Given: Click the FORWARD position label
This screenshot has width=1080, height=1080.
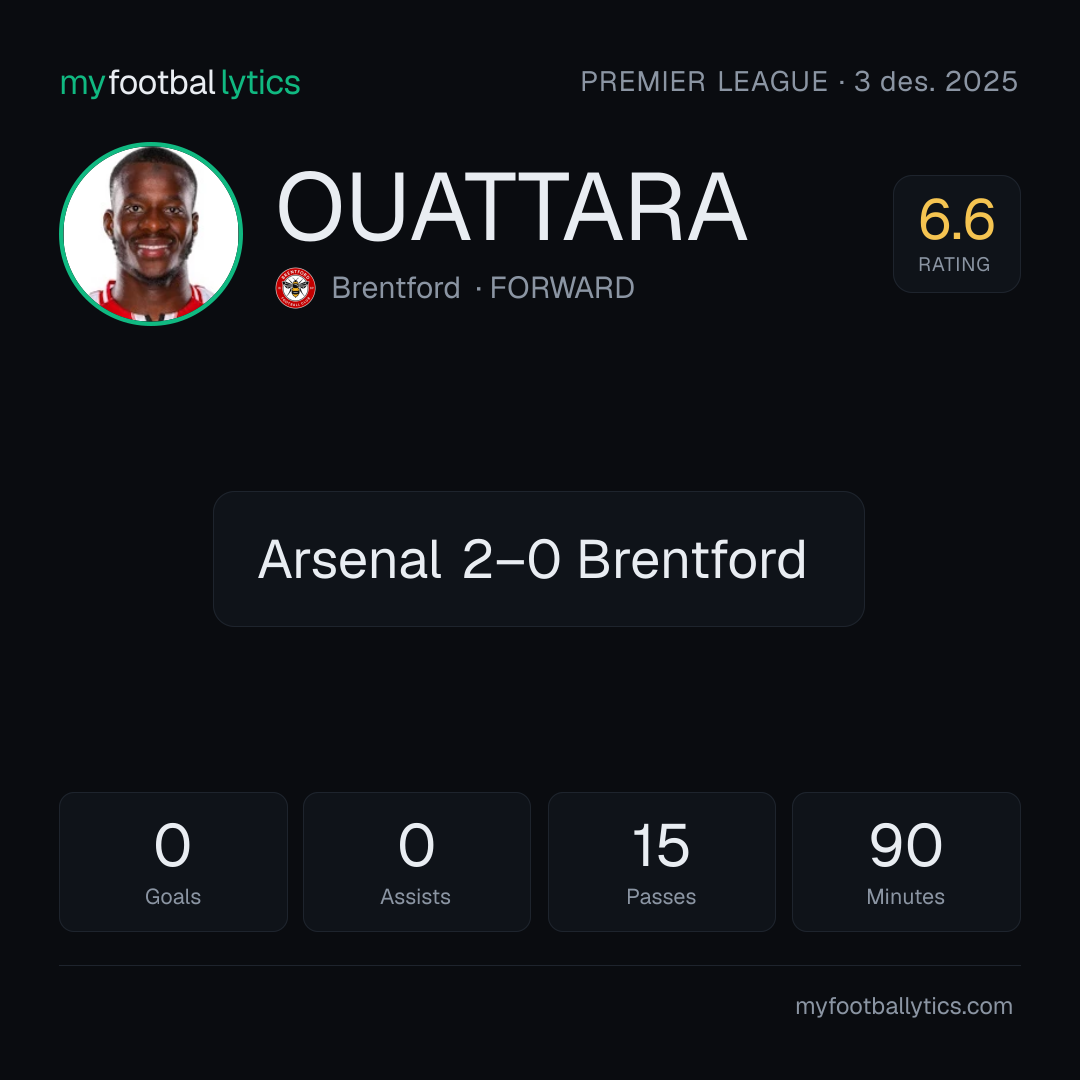Looking at the screenshot, I should [562, 288].
